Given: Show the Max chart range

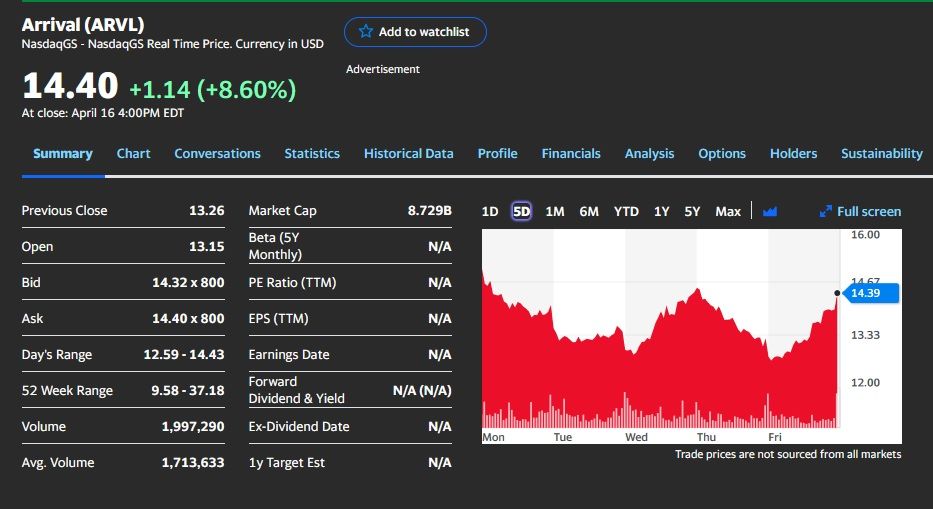Looking at the screenshot, I should tap(728, 211).
